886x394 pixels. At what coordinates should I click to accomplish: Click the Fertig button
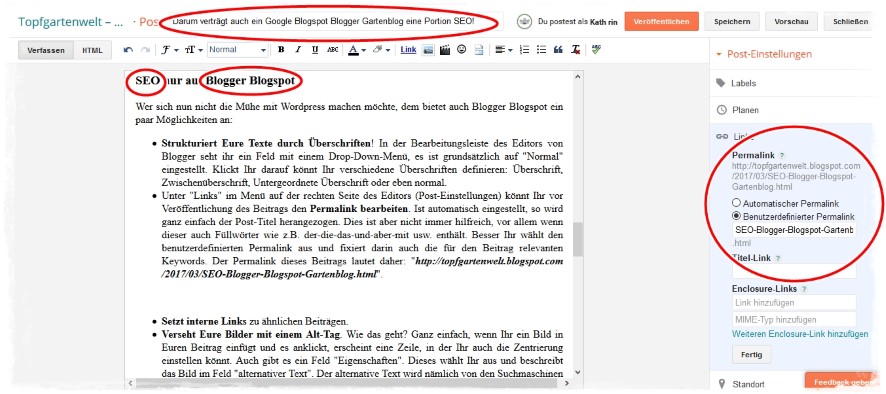tap(751, 355)
